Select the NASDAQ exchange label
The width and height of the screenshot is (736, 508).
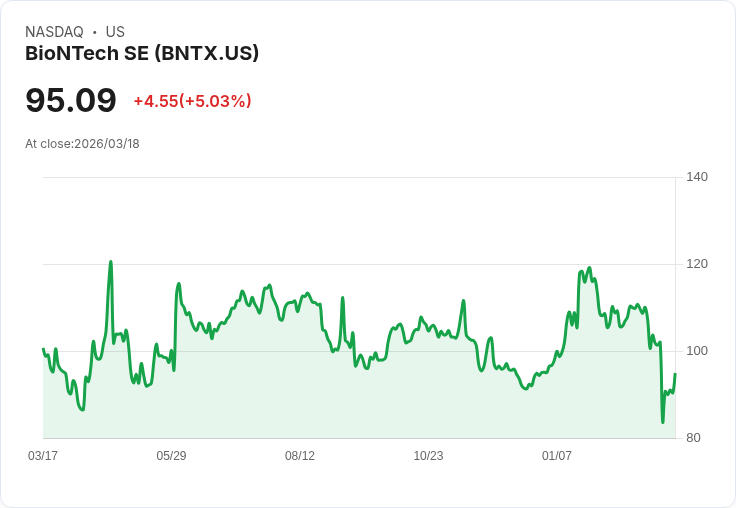(x=54, y=32)
